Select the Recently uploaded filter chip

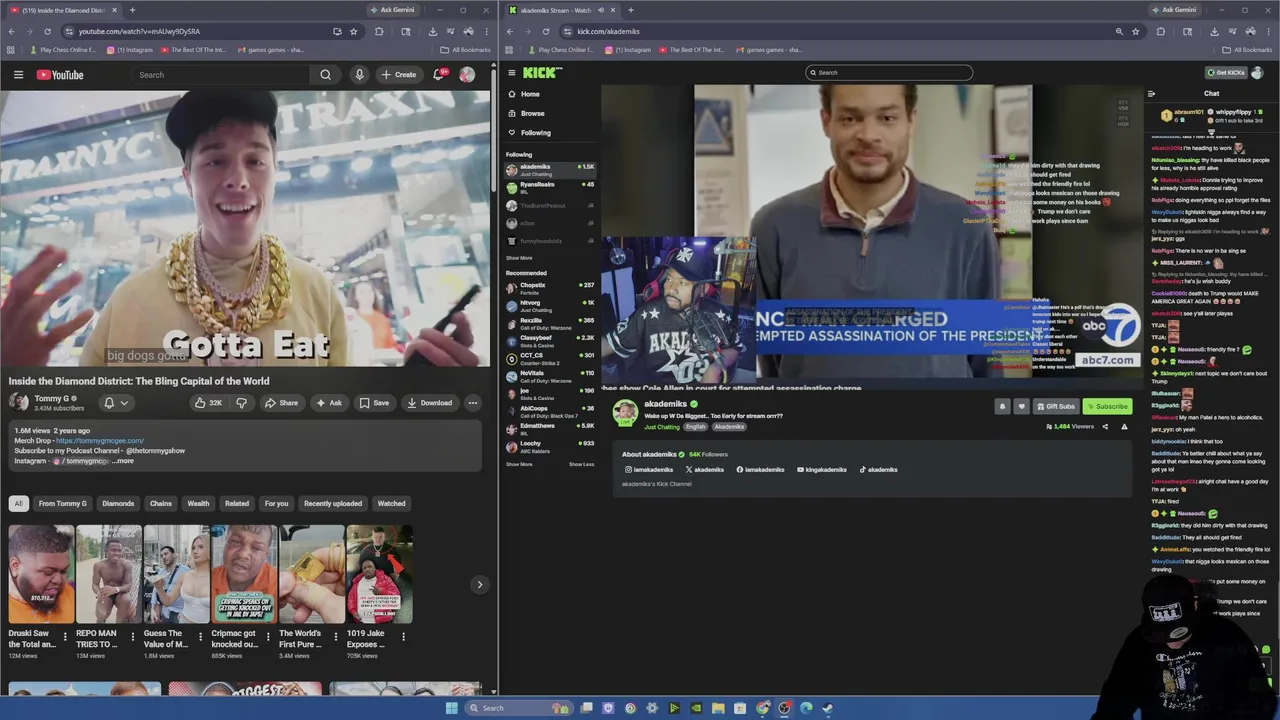click(x=333, y=504)
